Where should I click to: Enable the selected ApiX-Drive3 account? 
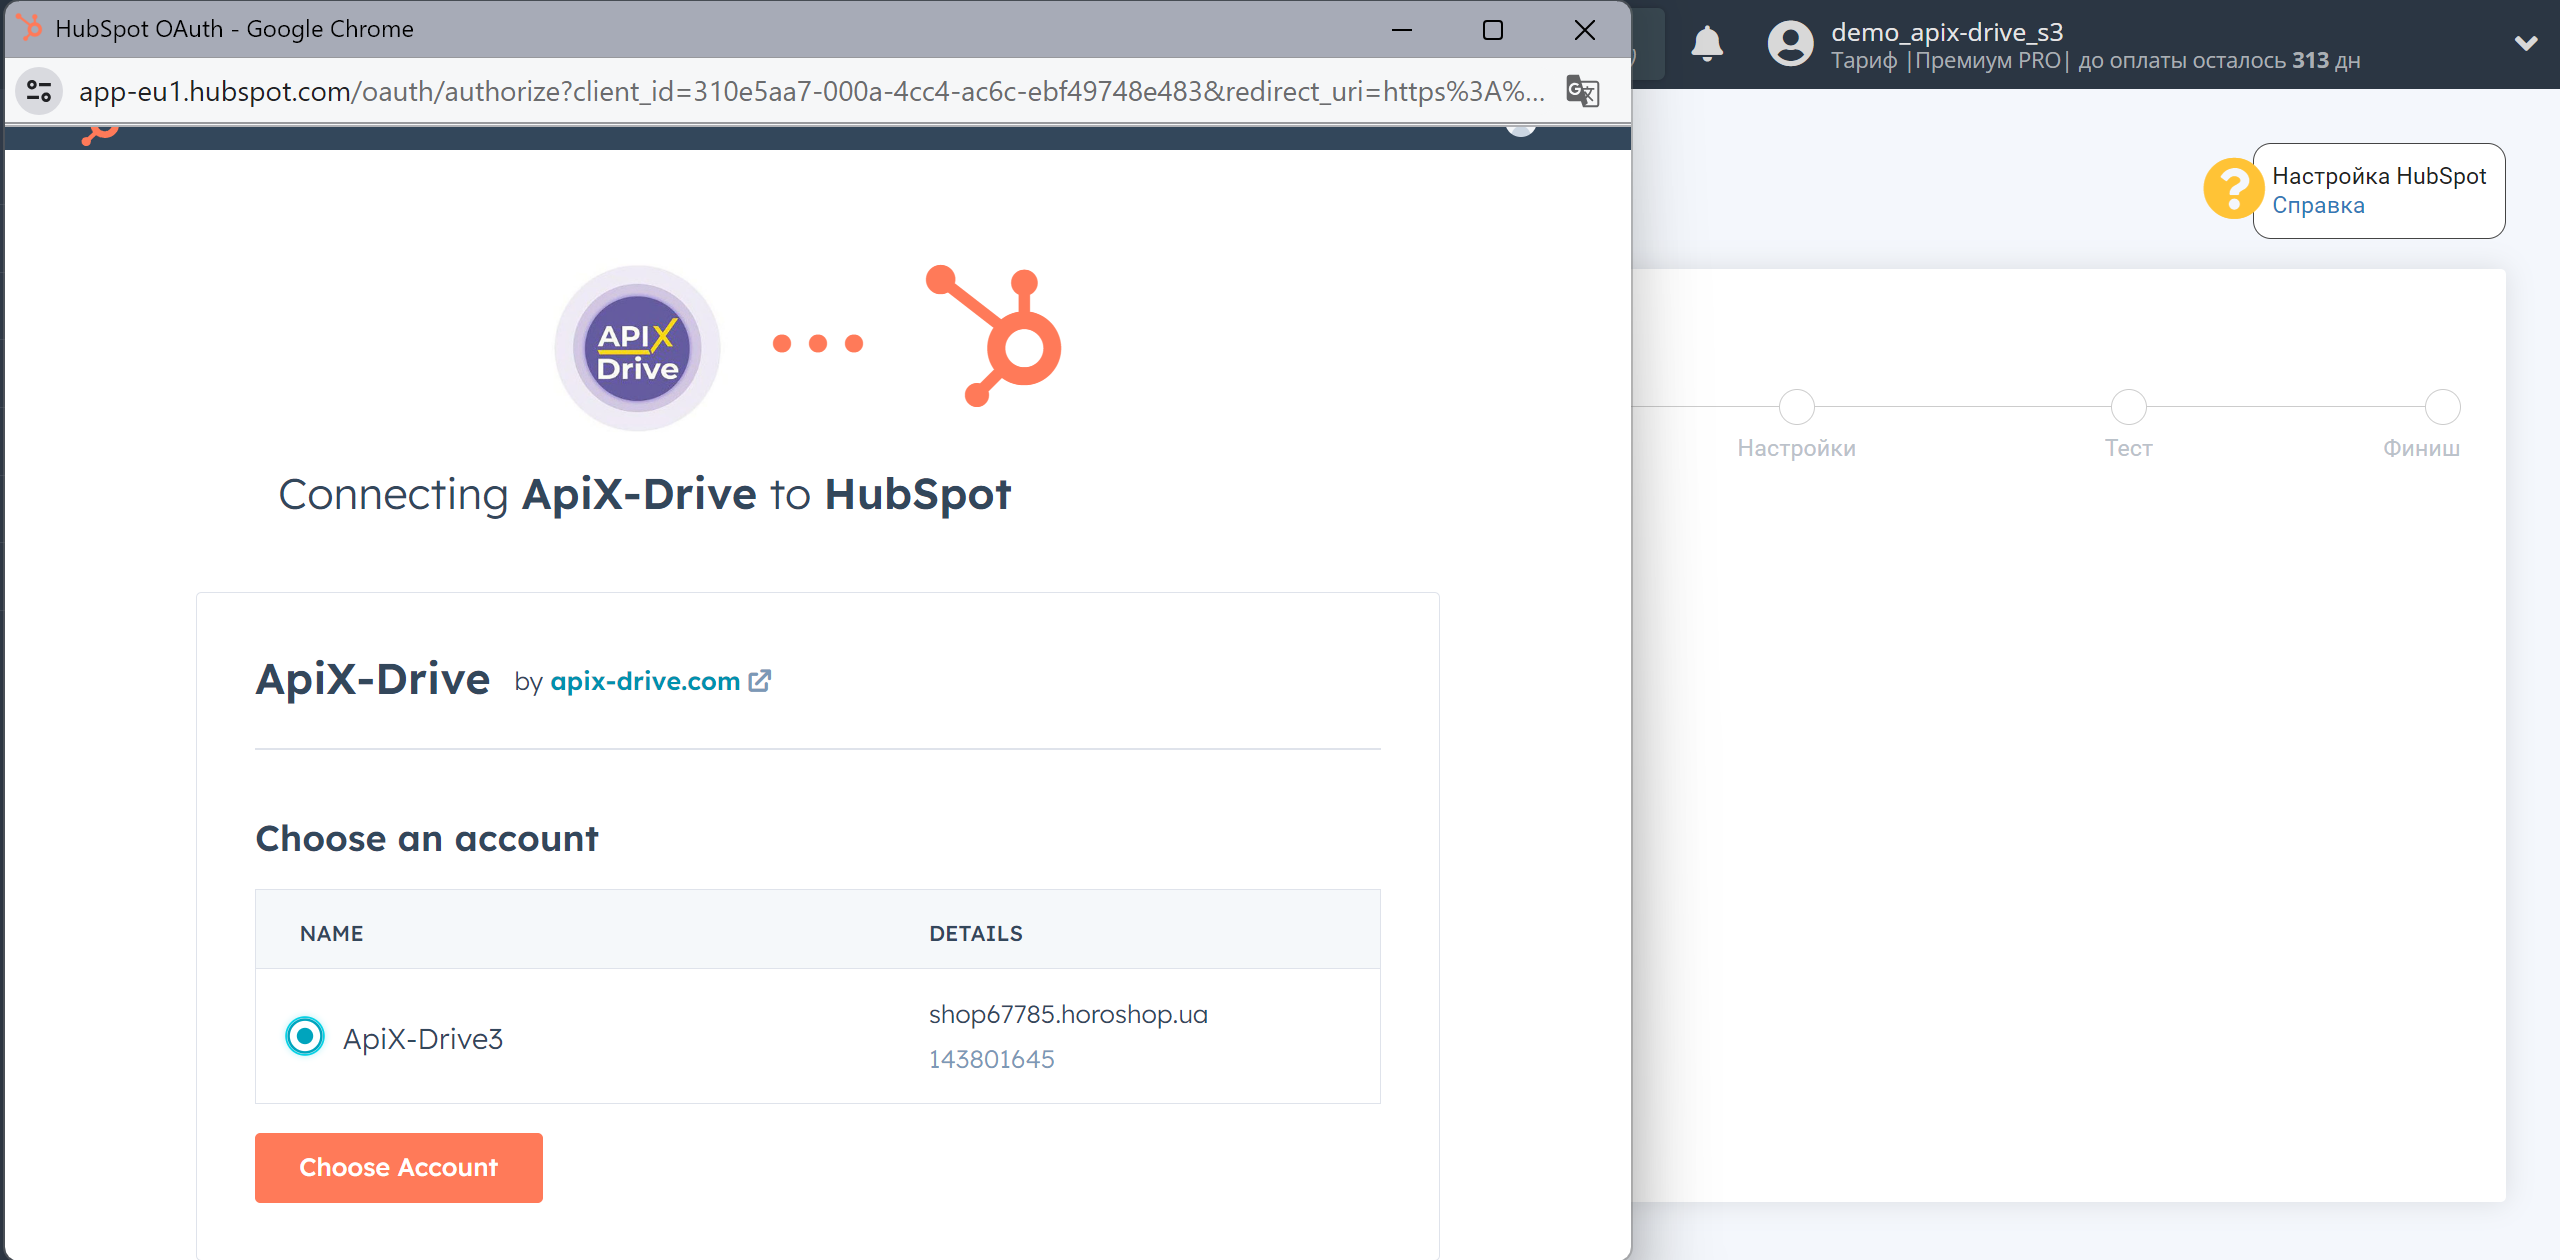(x=397, y=1165)
